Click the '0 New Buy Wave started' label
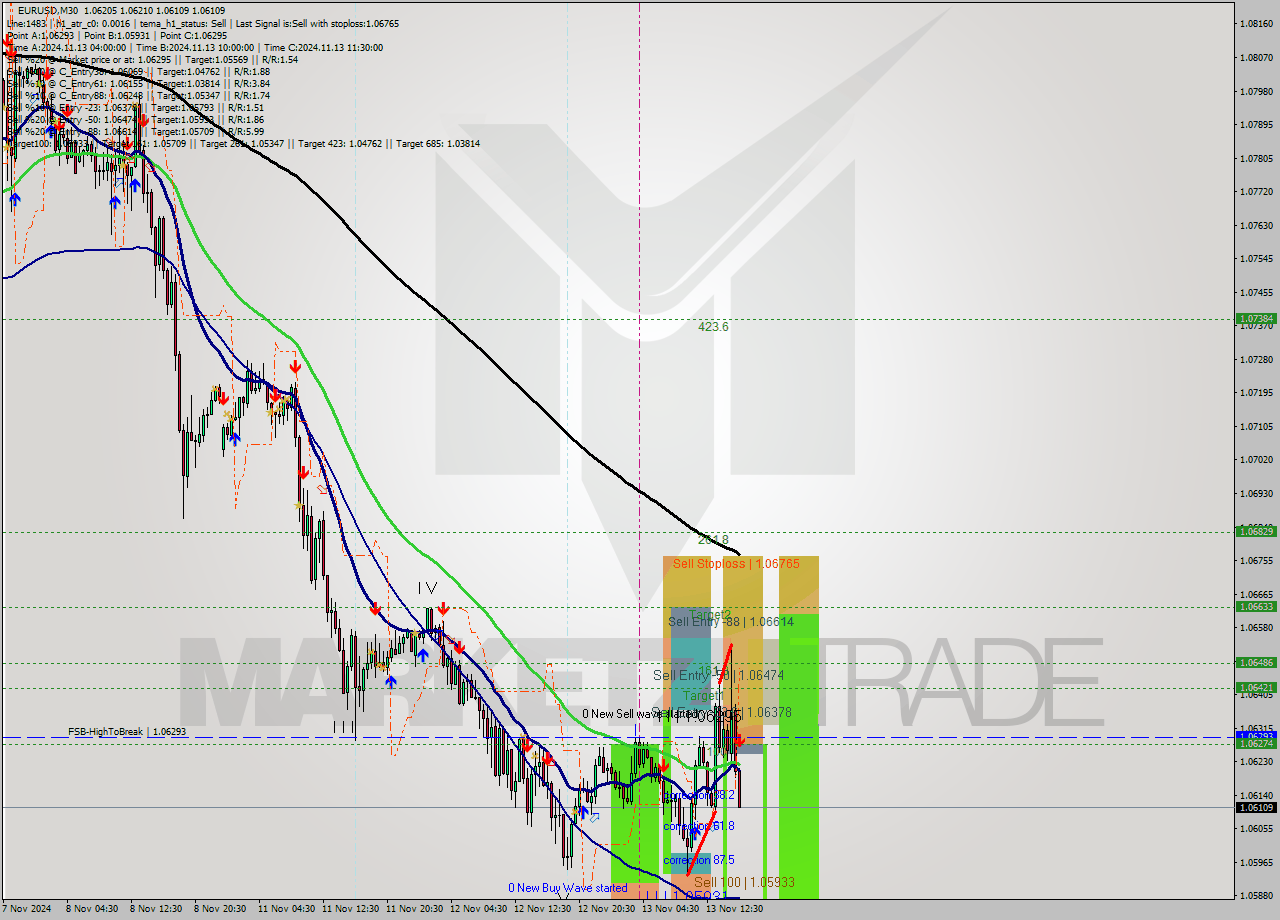1280x920 pixels. 568,888
